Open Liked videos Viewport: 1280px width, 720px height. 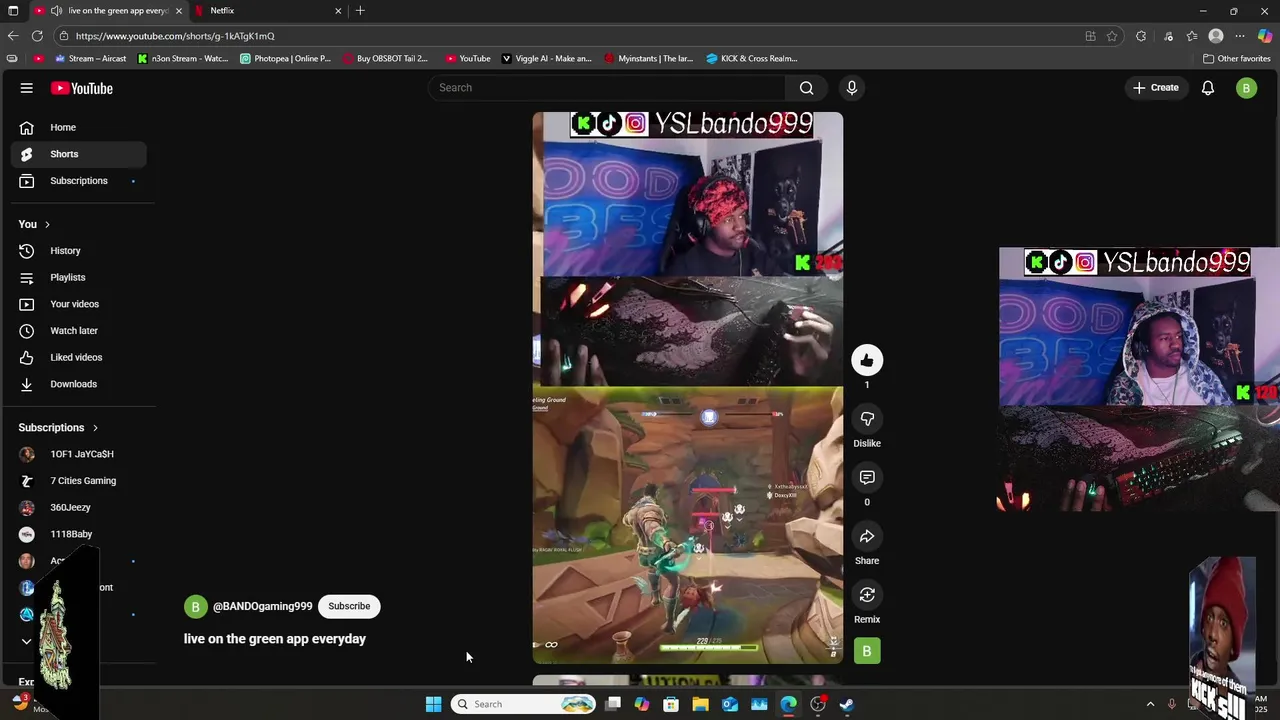[x=79, y=357]
